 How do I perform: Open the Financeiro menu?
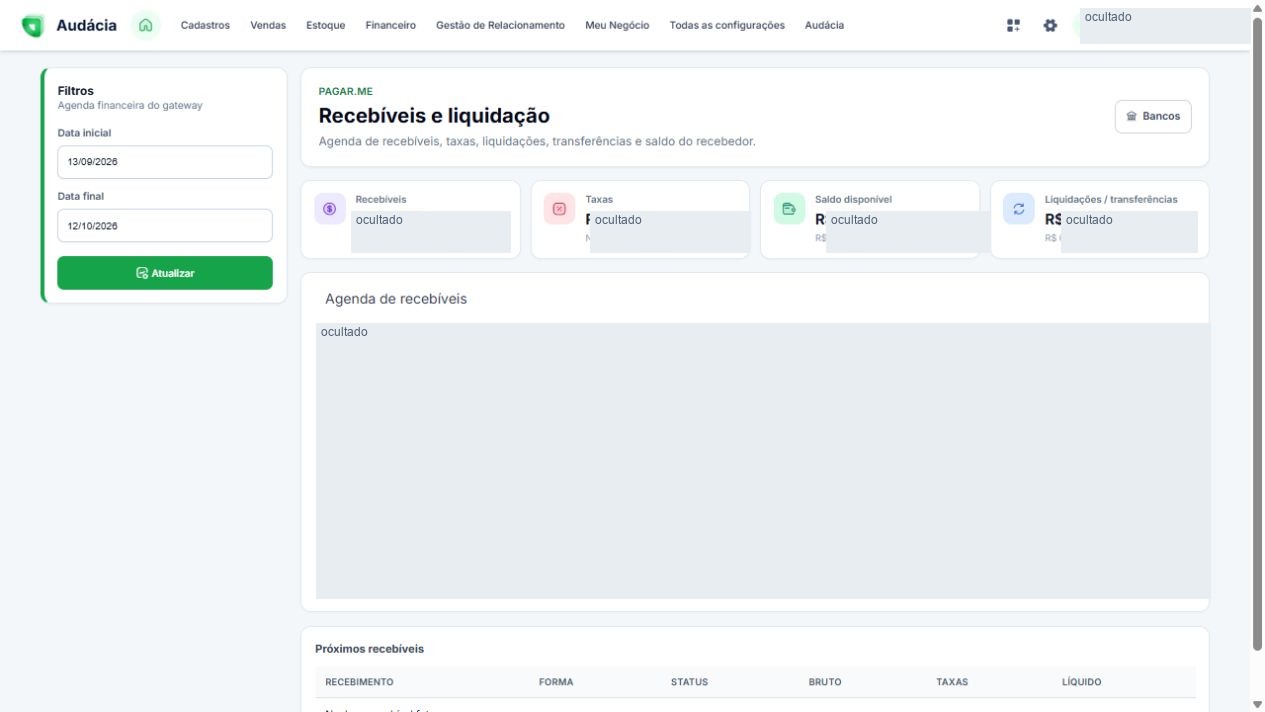pos(391,25)
